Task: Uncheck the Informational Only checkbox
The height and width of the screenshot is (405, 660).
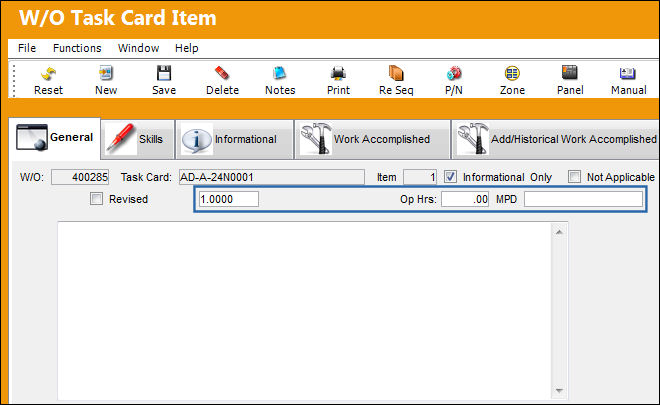Action: [450, 176]
